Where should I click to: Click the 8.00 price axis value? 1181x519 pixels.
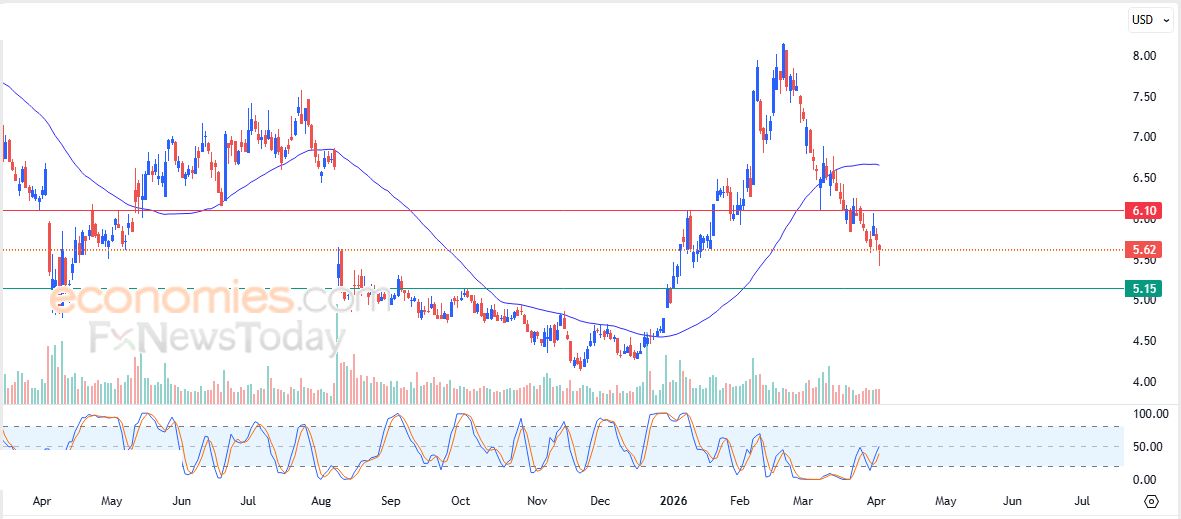pos(1144,56)
